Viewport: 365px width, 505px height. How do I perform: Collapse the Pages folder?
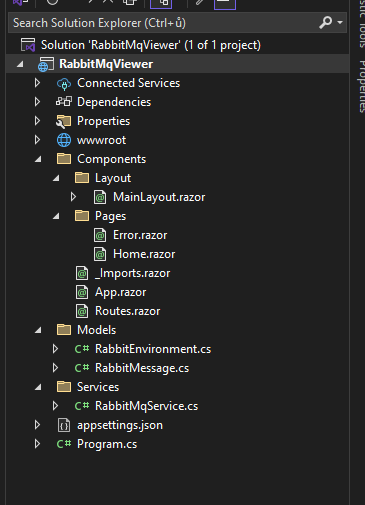click(x=56, y=216)
